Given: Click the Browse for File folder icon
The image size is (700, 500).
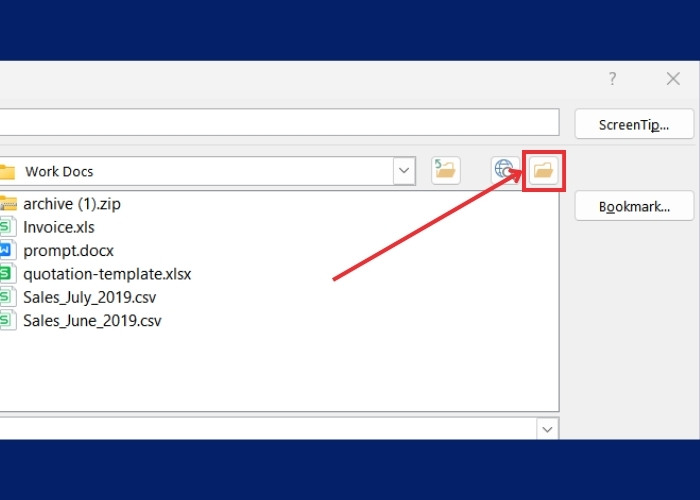Looking at the screenshot, I should click(543, 171).
